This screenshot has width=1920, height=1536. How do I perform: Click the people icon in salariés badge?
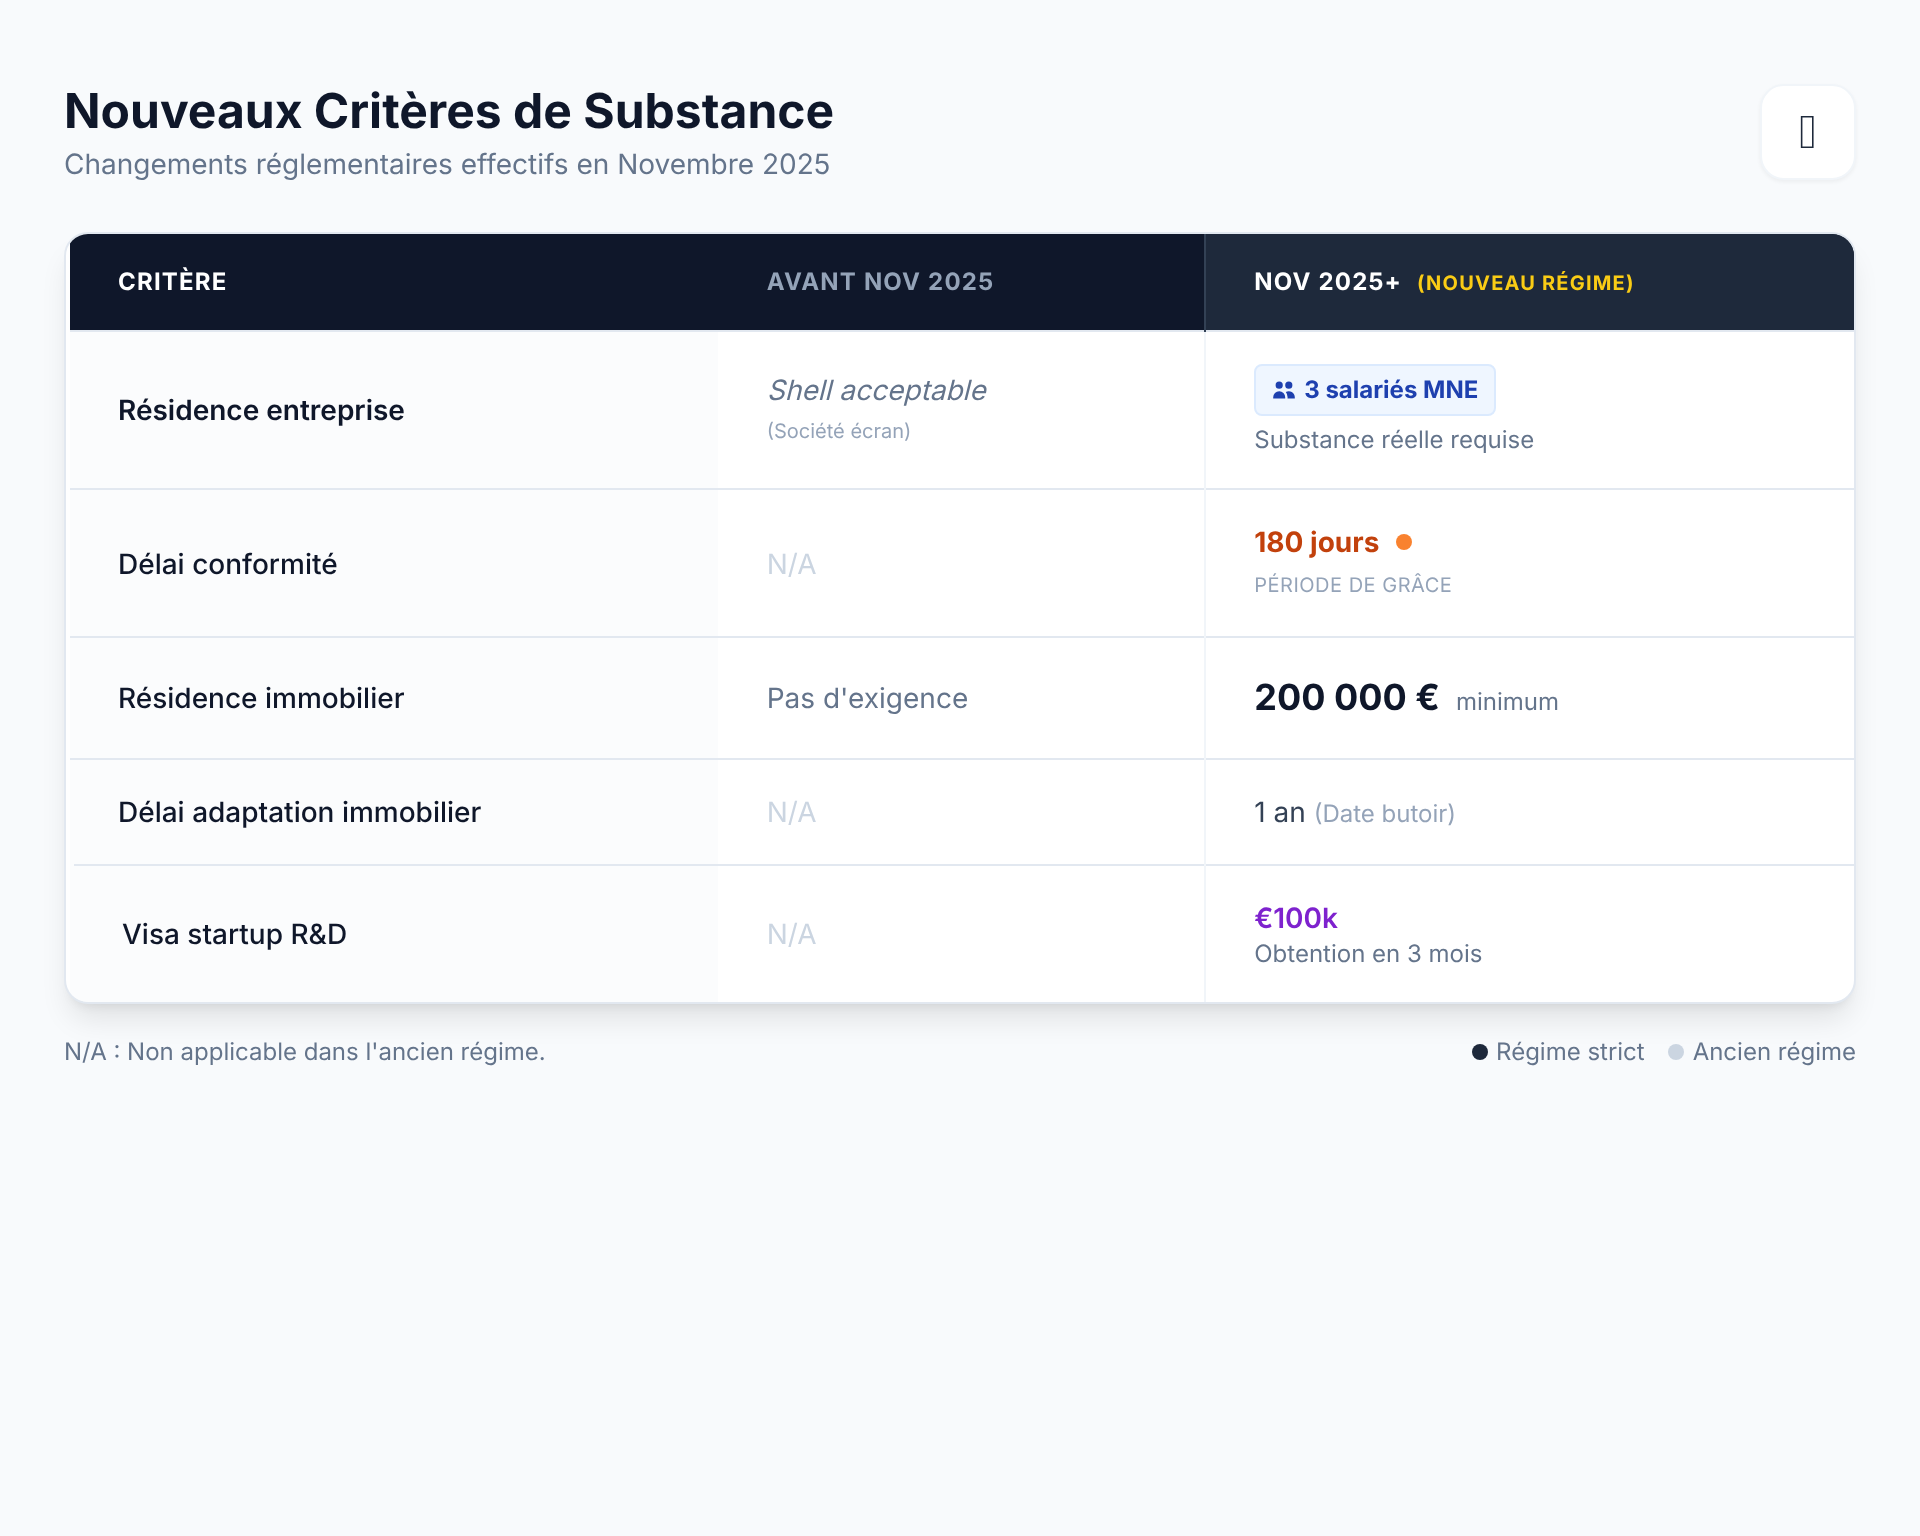tap(1283, 390)
